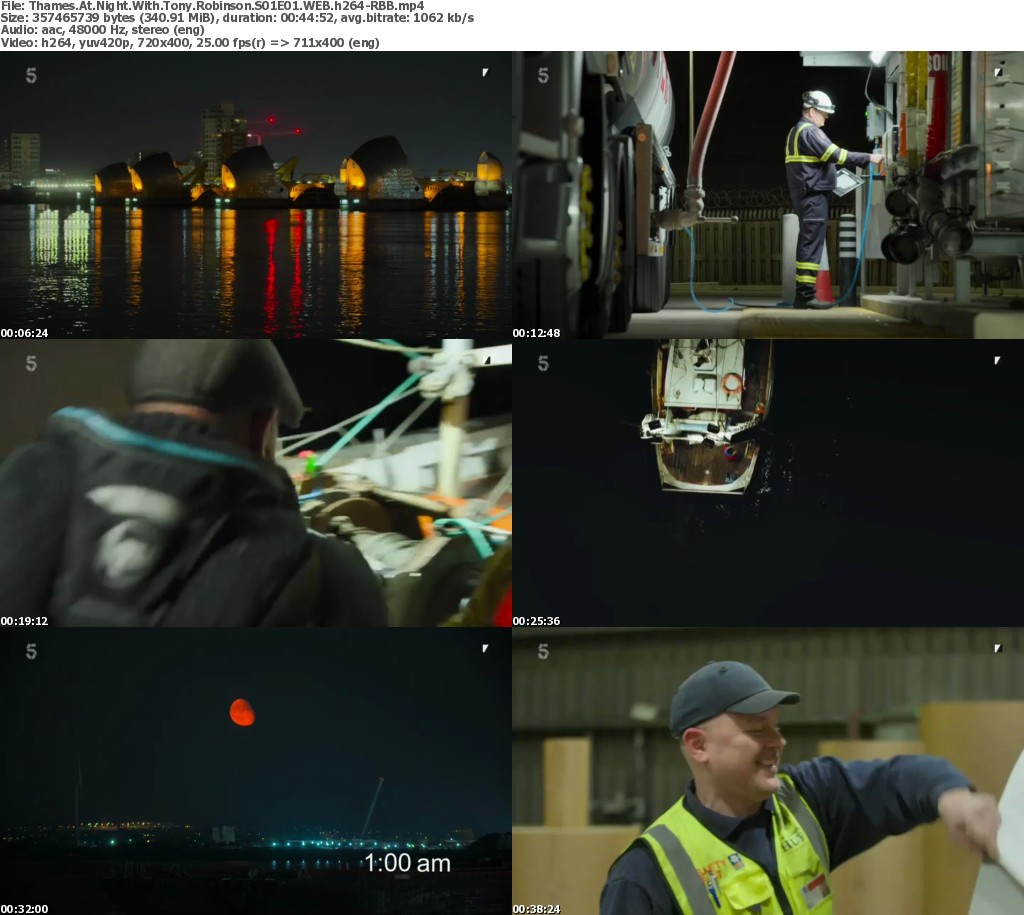Screen dimensions: 1024x915
Task: Click the Channel 5 logo on overhead boat frame
Action: point(543,363)
